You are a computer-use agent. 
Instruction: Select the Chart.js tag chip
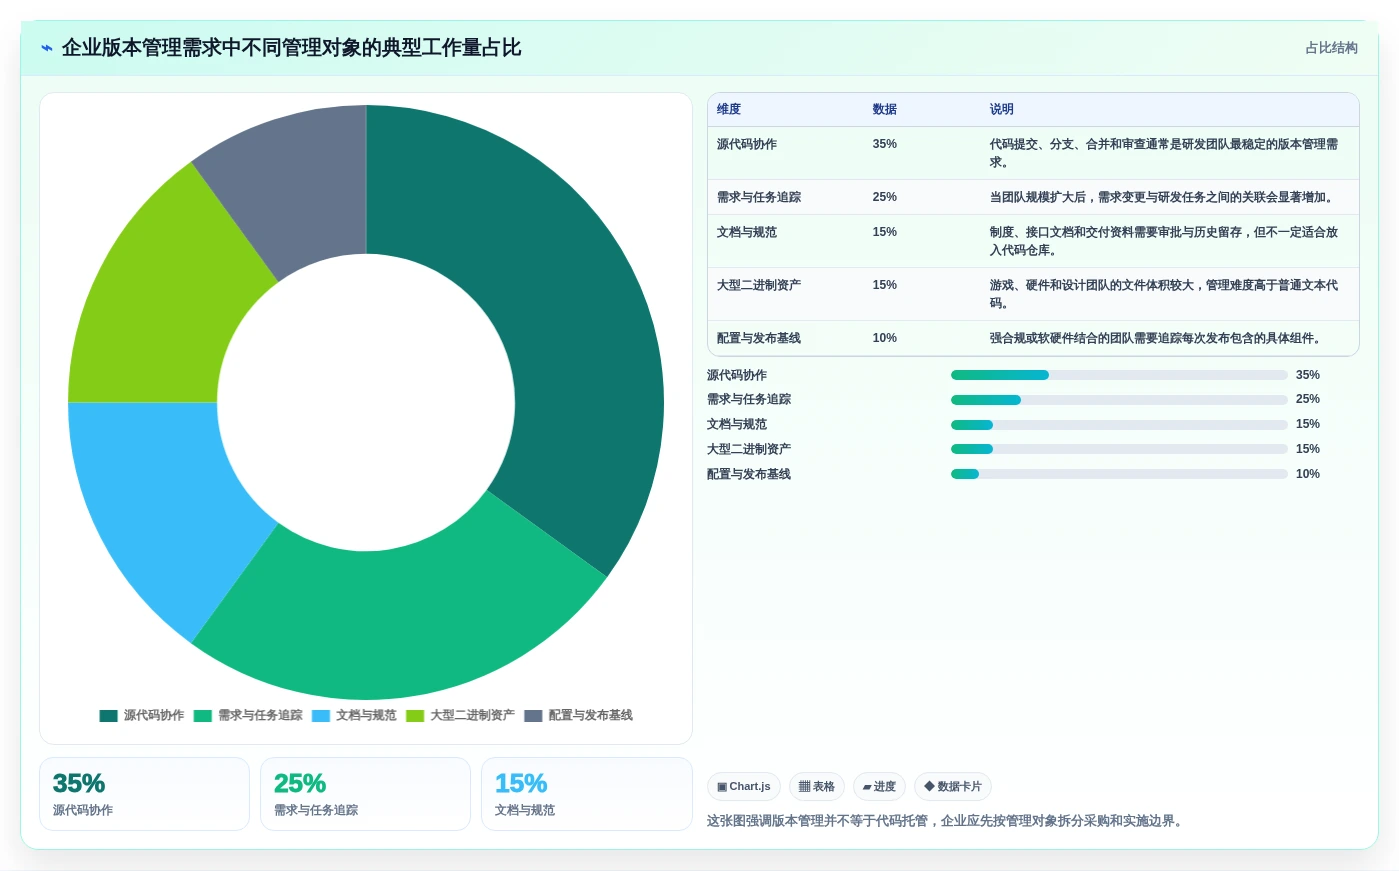pos(744,787)
